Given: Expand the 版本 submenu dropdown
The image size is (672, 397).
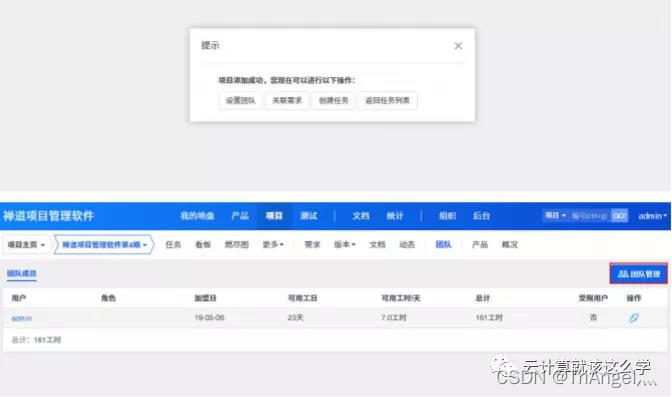Looking at the screenshot, I should tap(345, 244).
